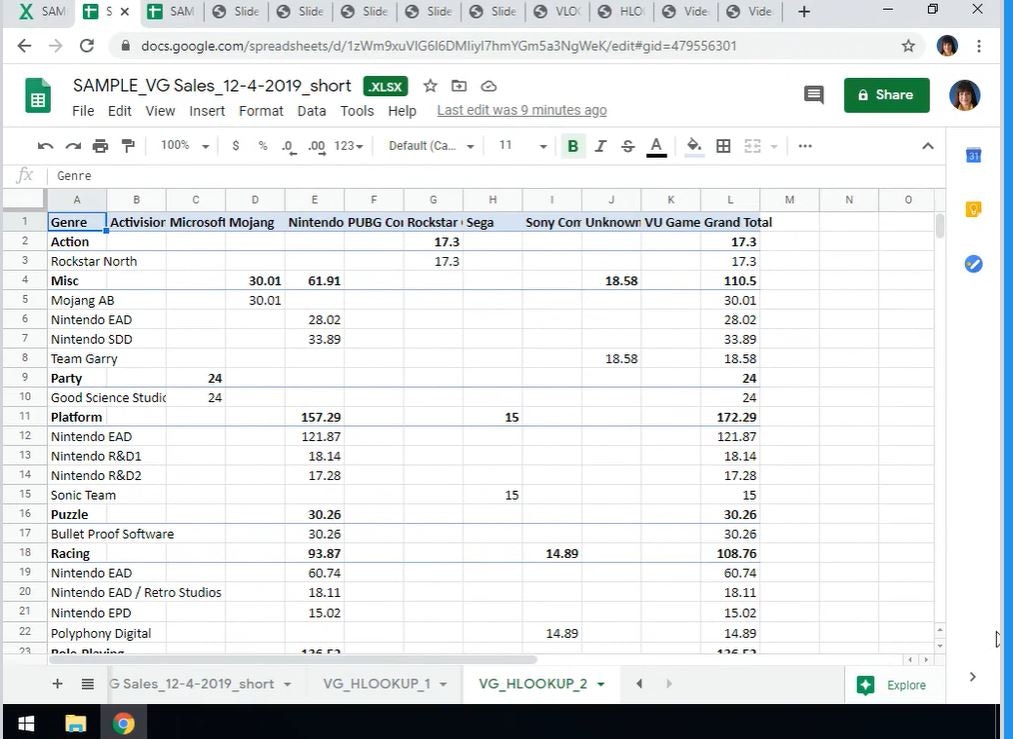
Task: Open the 'Last edit was 9 minutes ago' link
Action: 522,110
